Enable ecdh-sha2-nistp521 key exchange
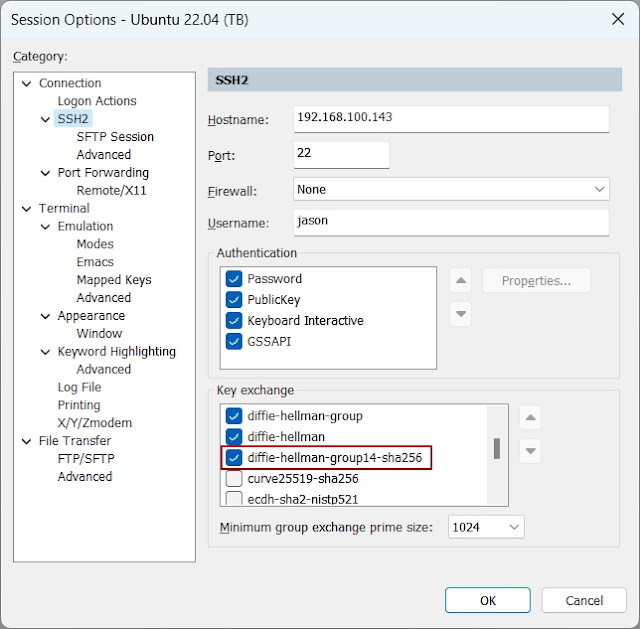This screenshot has height=629, width=640. 234,499
